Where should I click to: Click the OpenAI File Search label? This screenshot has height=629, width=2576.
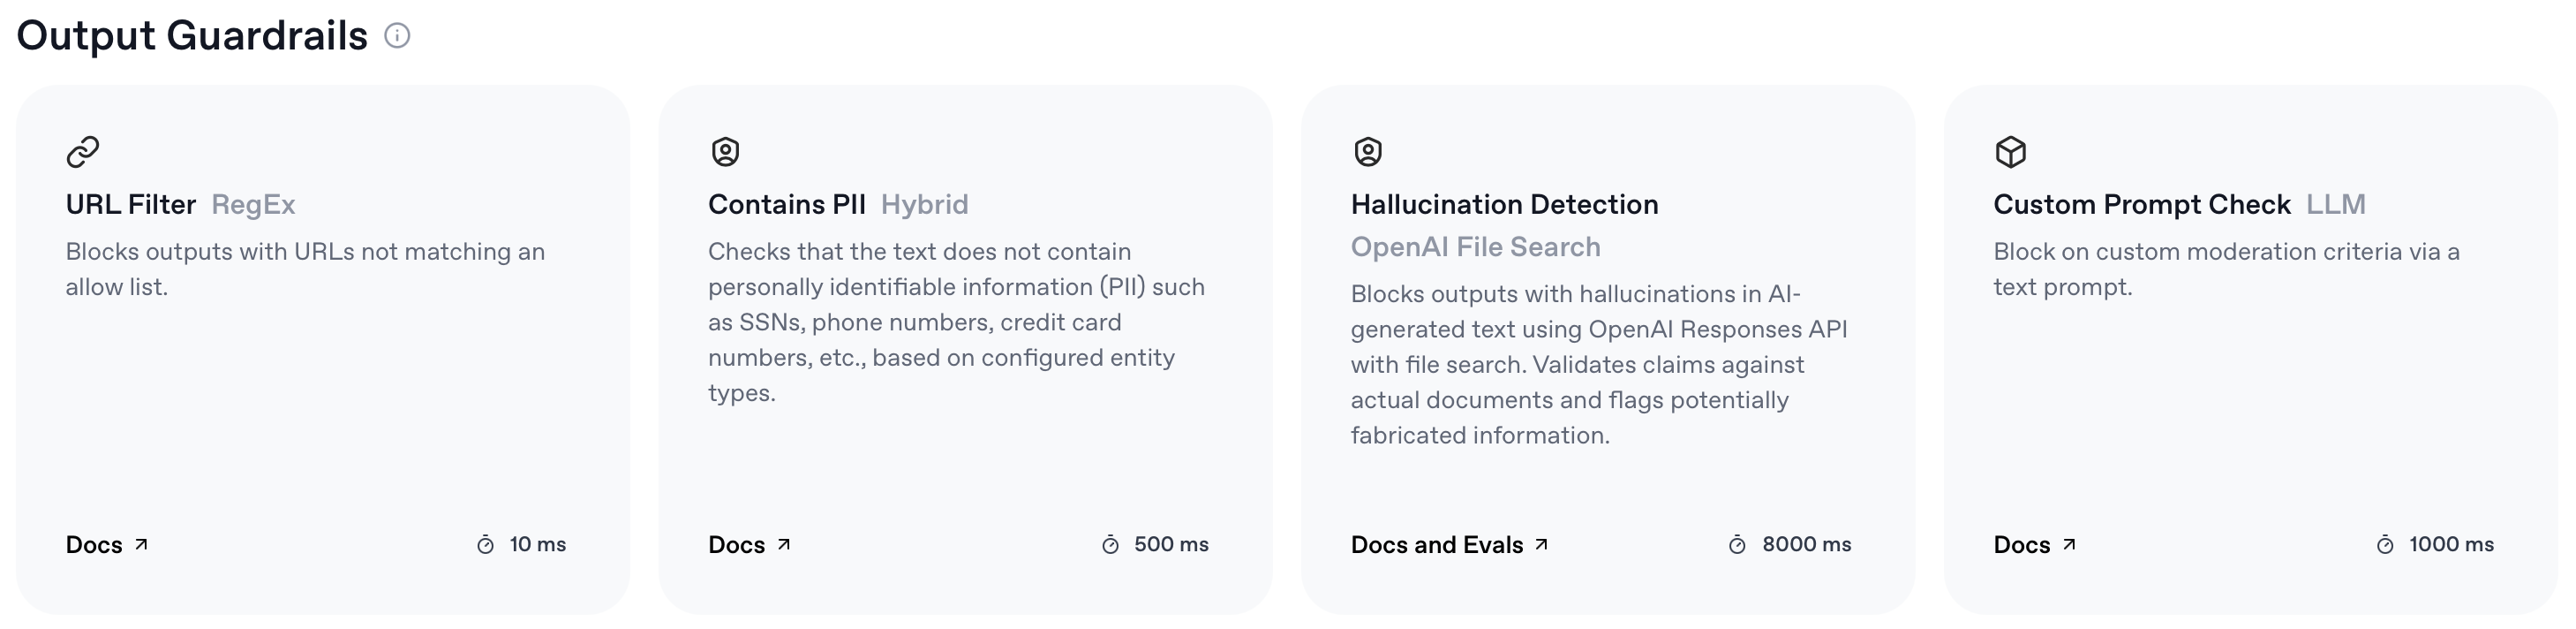pyautogui.click(x=1475, y=247)
